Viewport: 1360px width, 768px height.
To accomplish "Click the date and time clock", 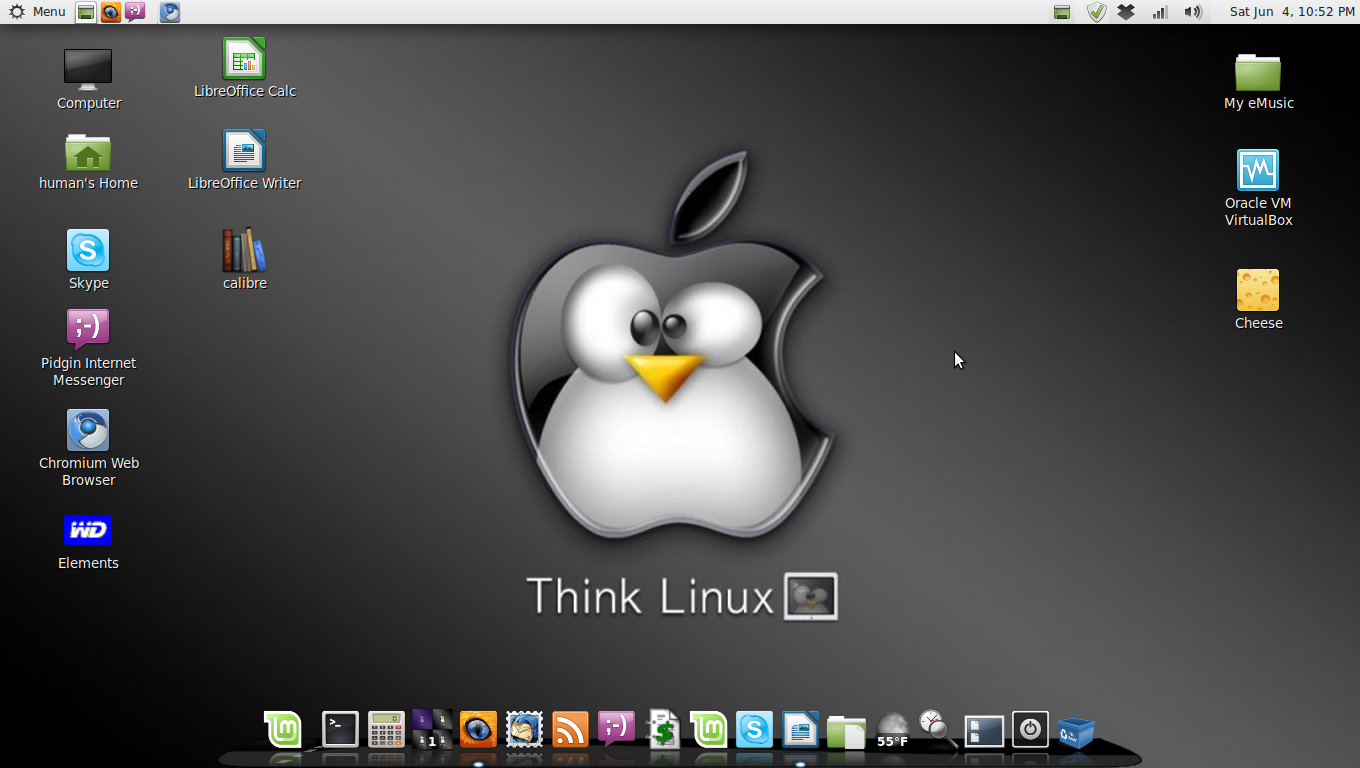I will point(1291,12).
